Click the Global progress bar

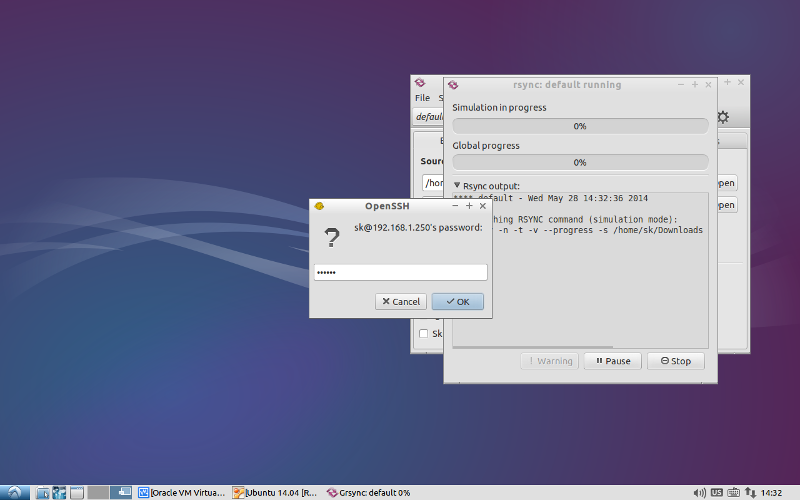580,162
